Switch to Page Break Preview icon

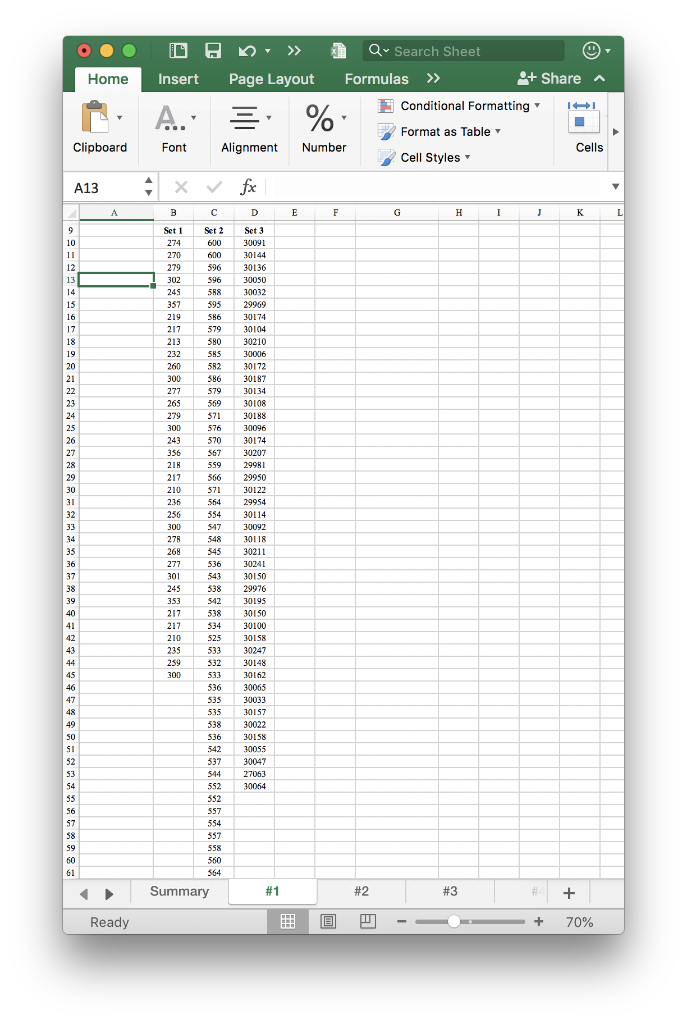(x=368, y=921)
